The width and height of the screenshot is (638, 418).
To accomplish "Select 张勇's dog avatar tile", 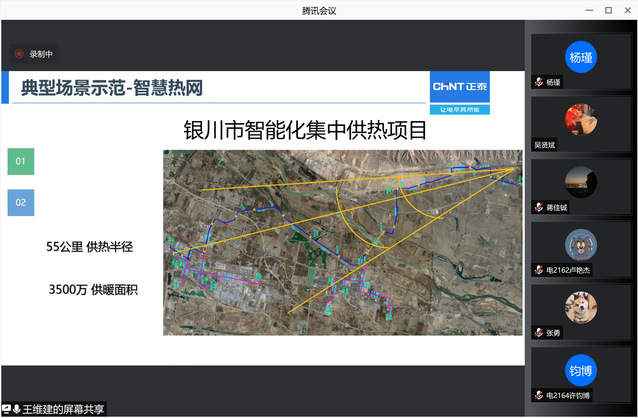I will tap(580, 307).
